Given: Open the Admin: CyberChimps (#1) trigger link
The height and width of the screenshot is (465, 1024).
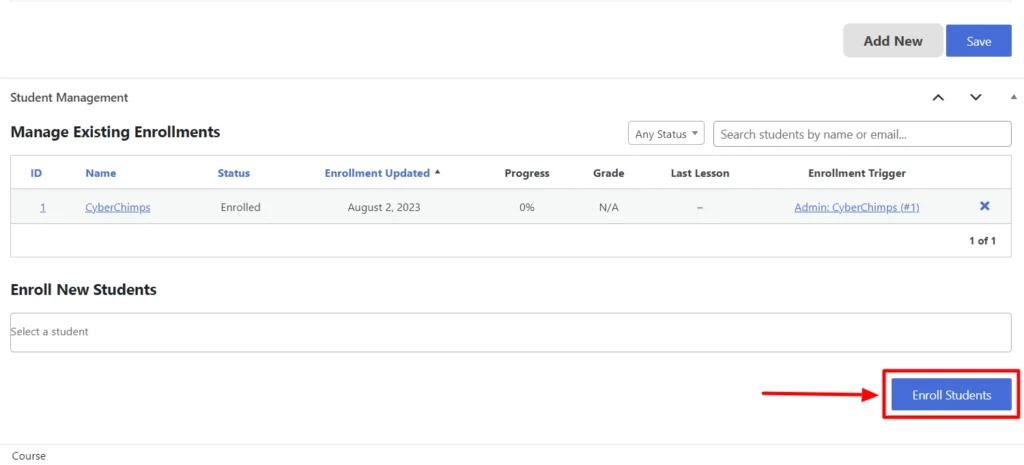Looking at the screenshot, I should pyautogui.click(x=857, y=207).
